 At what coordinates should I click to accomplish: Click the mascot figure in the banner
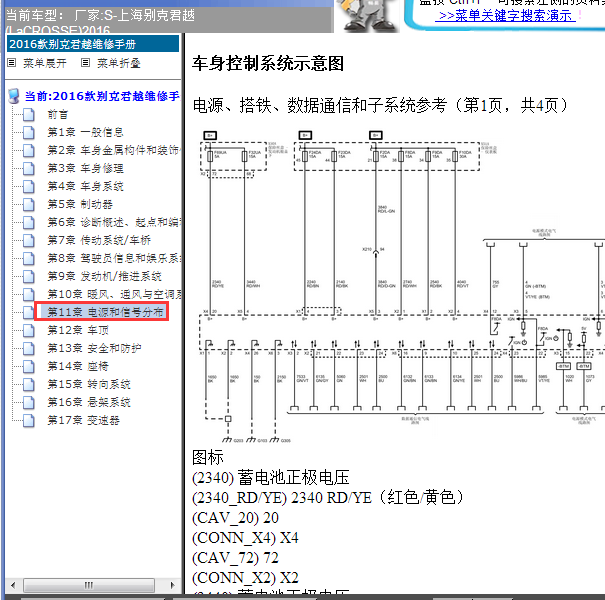point(367,15)
